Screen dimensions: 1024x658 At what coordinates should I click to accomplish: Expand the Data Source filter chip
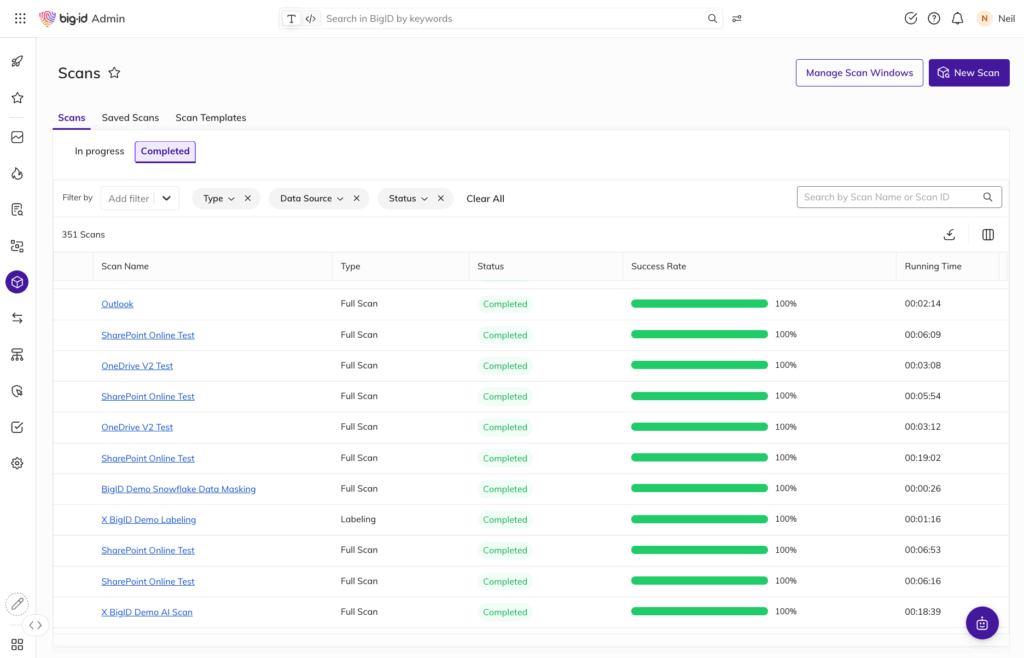tap(311, 198)
